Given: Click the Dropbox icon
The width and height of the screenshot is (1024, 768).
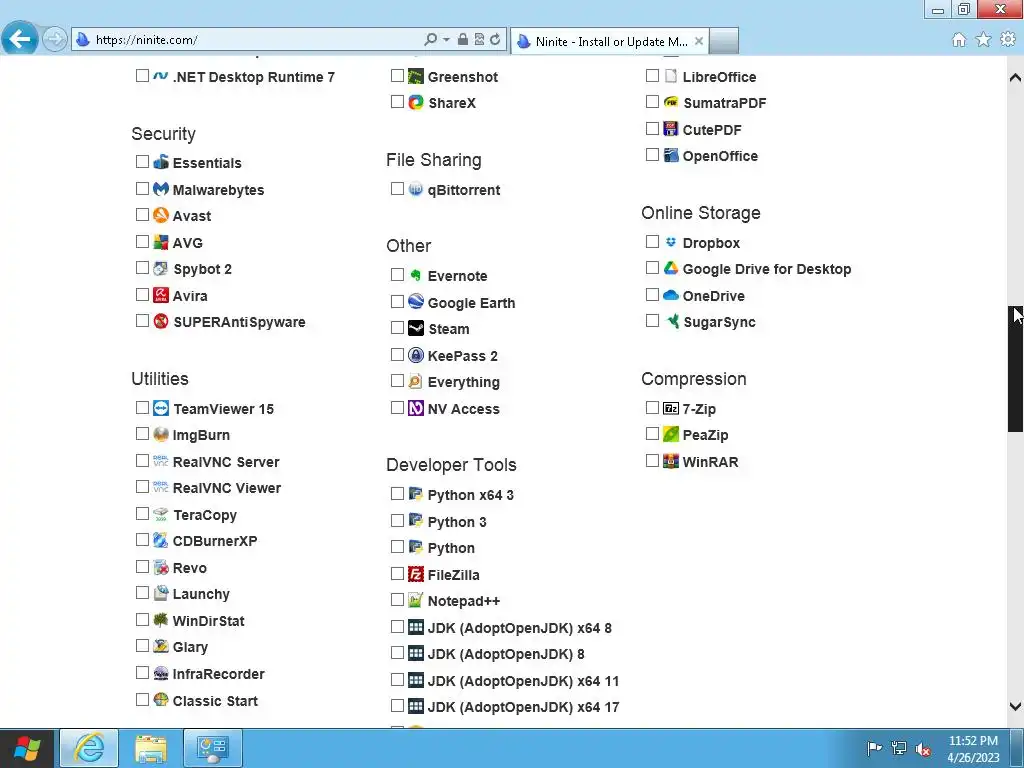Looking at the screenshot, I should 671,242.
